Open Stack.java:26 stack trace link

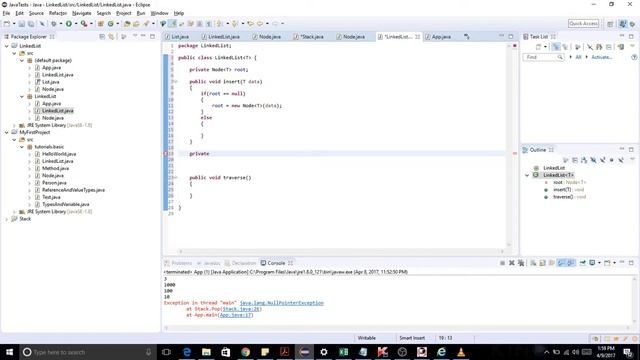click(x=241, y=309)
